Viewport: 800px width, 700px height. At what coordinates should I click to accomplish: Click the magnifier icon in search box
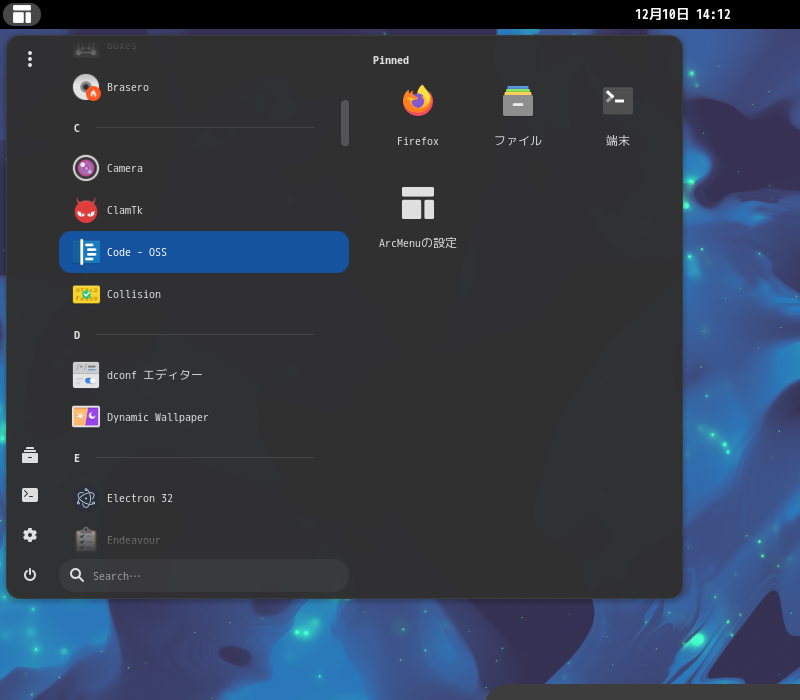[77, 576]
